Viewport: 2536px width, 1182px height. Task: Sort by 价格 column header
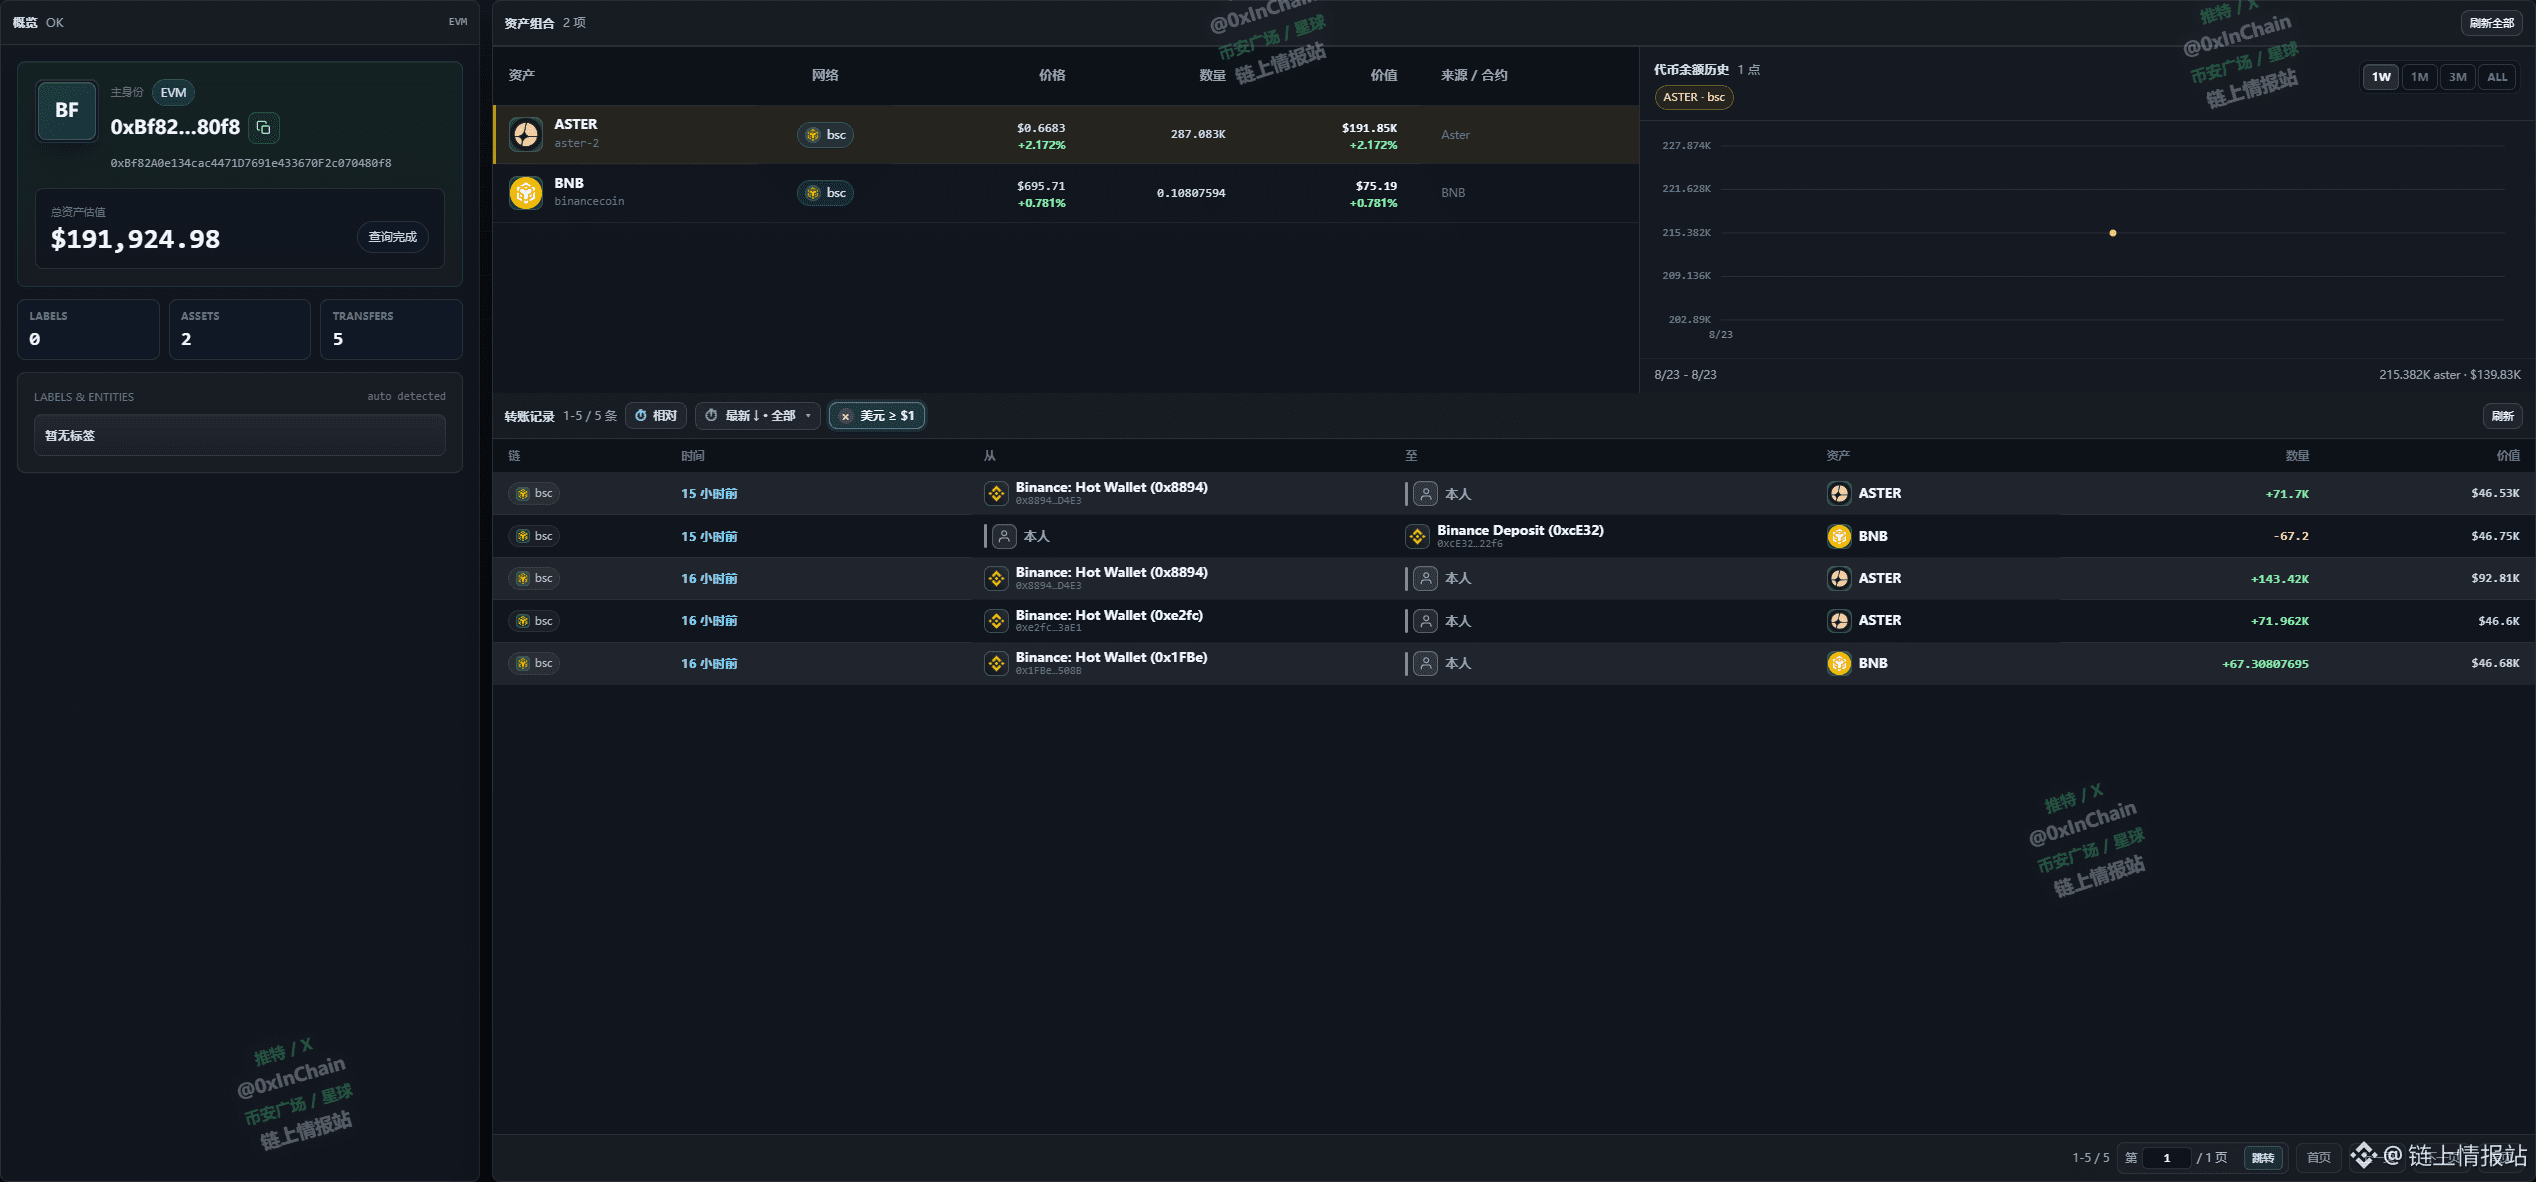pyautogui.click(x=1052, y=75)
